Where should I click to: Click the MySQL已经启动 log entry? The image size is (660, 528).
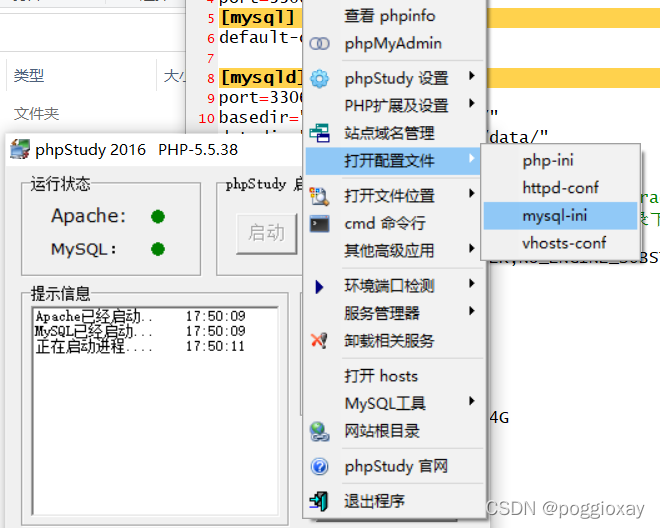[x=140, y=331]
